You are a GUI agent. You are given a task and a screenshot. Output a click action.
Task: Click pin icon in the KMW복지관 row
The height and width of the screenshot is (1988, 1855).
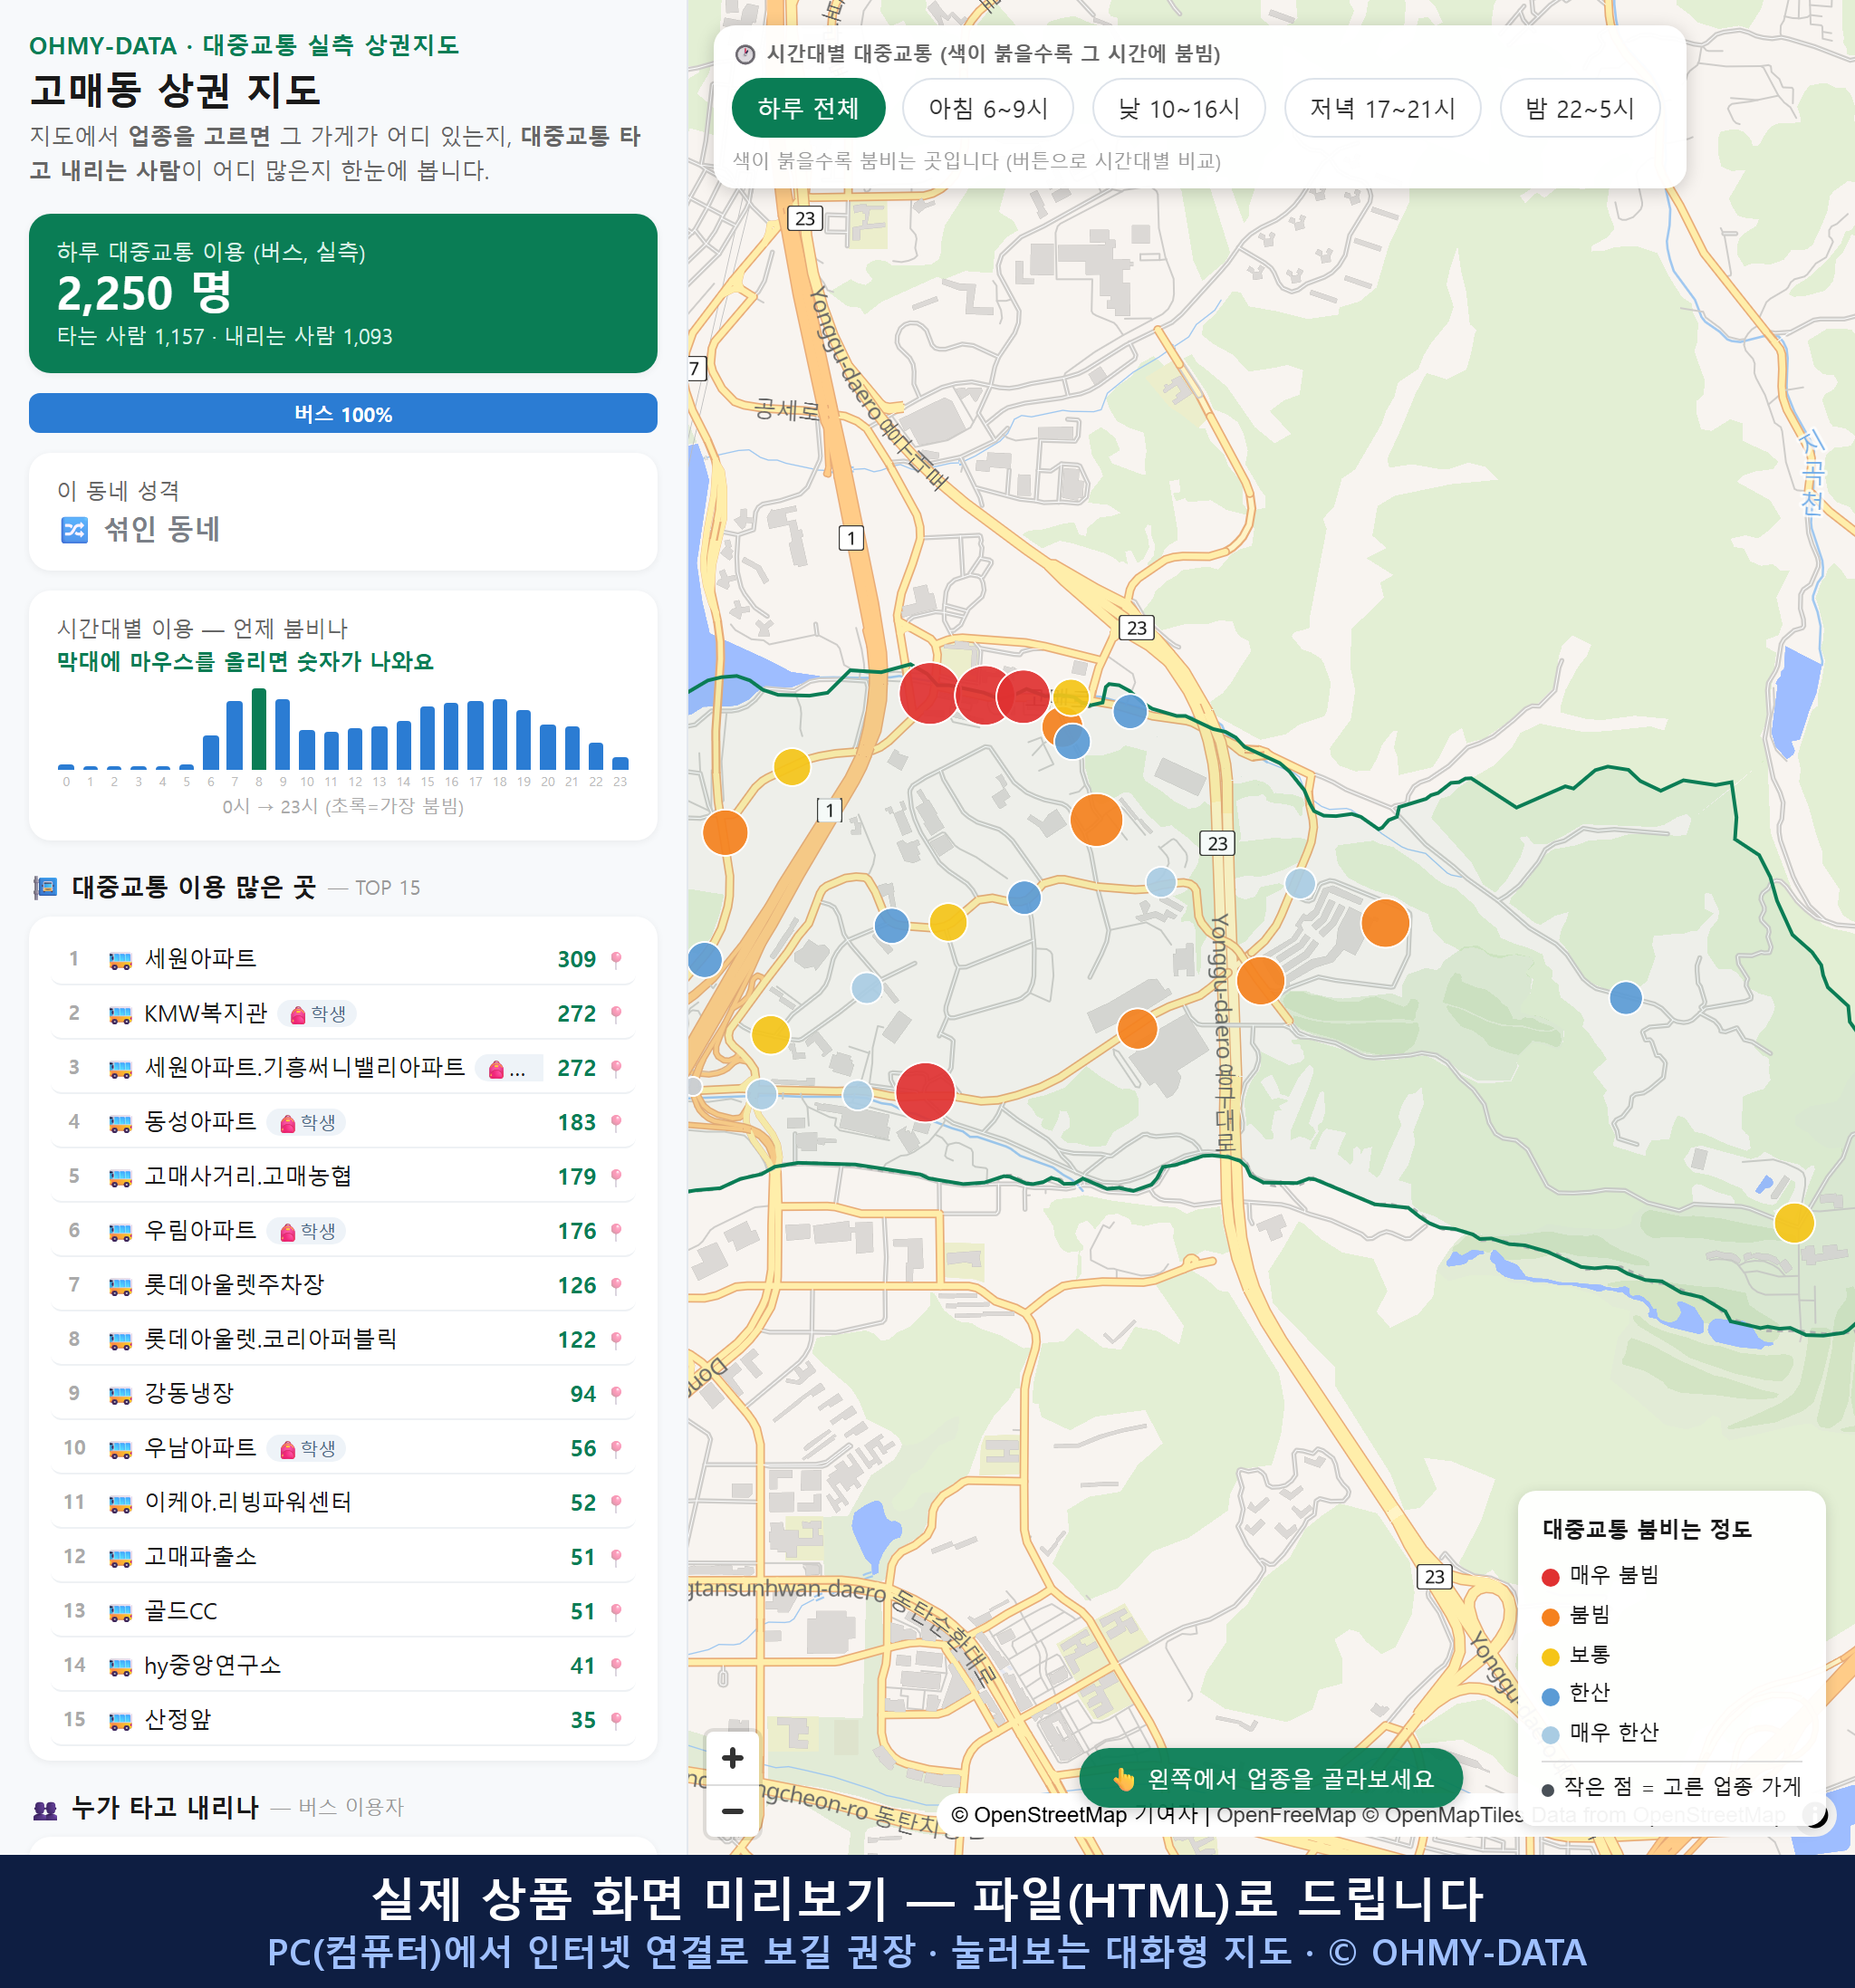click(x=616, y=1013)
